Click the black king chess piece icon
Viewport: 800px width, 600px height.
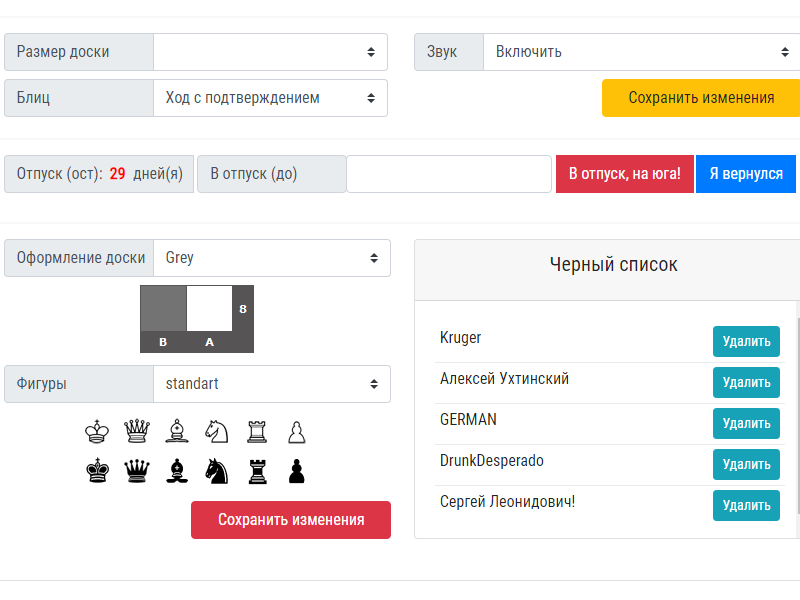(97, 471)
